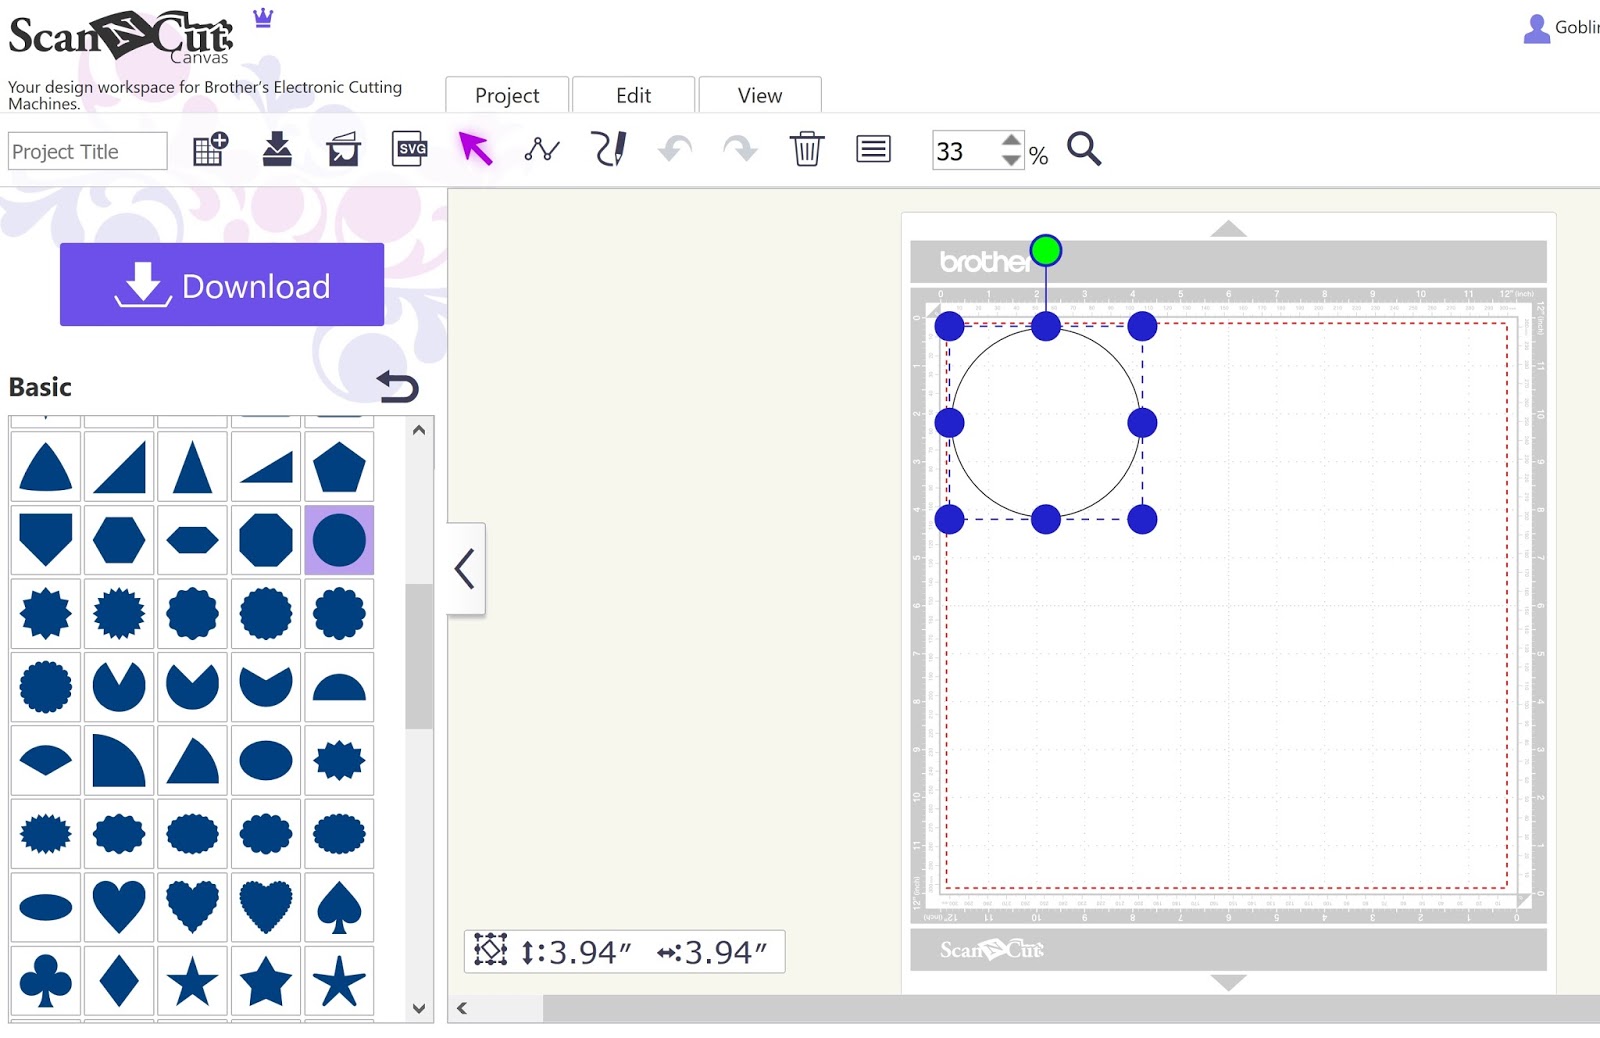
Task: Open the scan image import tool
Action: 342,148
